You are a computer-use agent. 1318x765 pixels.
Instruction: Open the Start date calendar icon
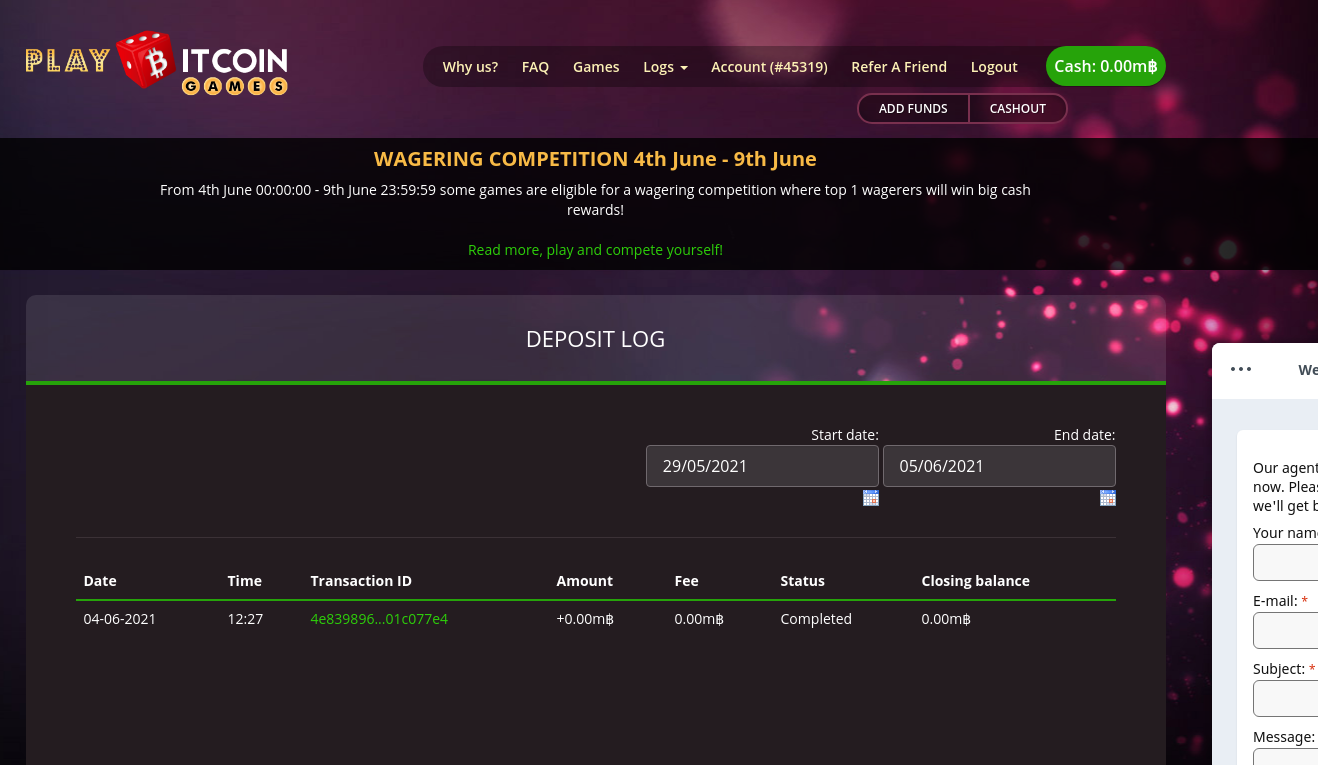(871, 498)
